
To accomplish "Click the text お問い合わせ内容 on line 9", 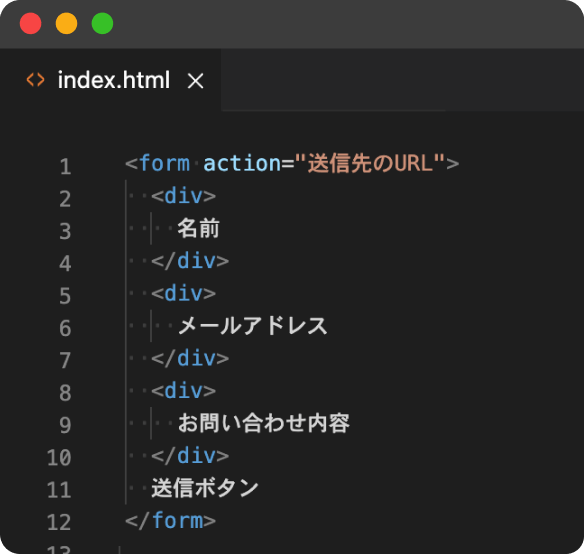I will [264, 423].
